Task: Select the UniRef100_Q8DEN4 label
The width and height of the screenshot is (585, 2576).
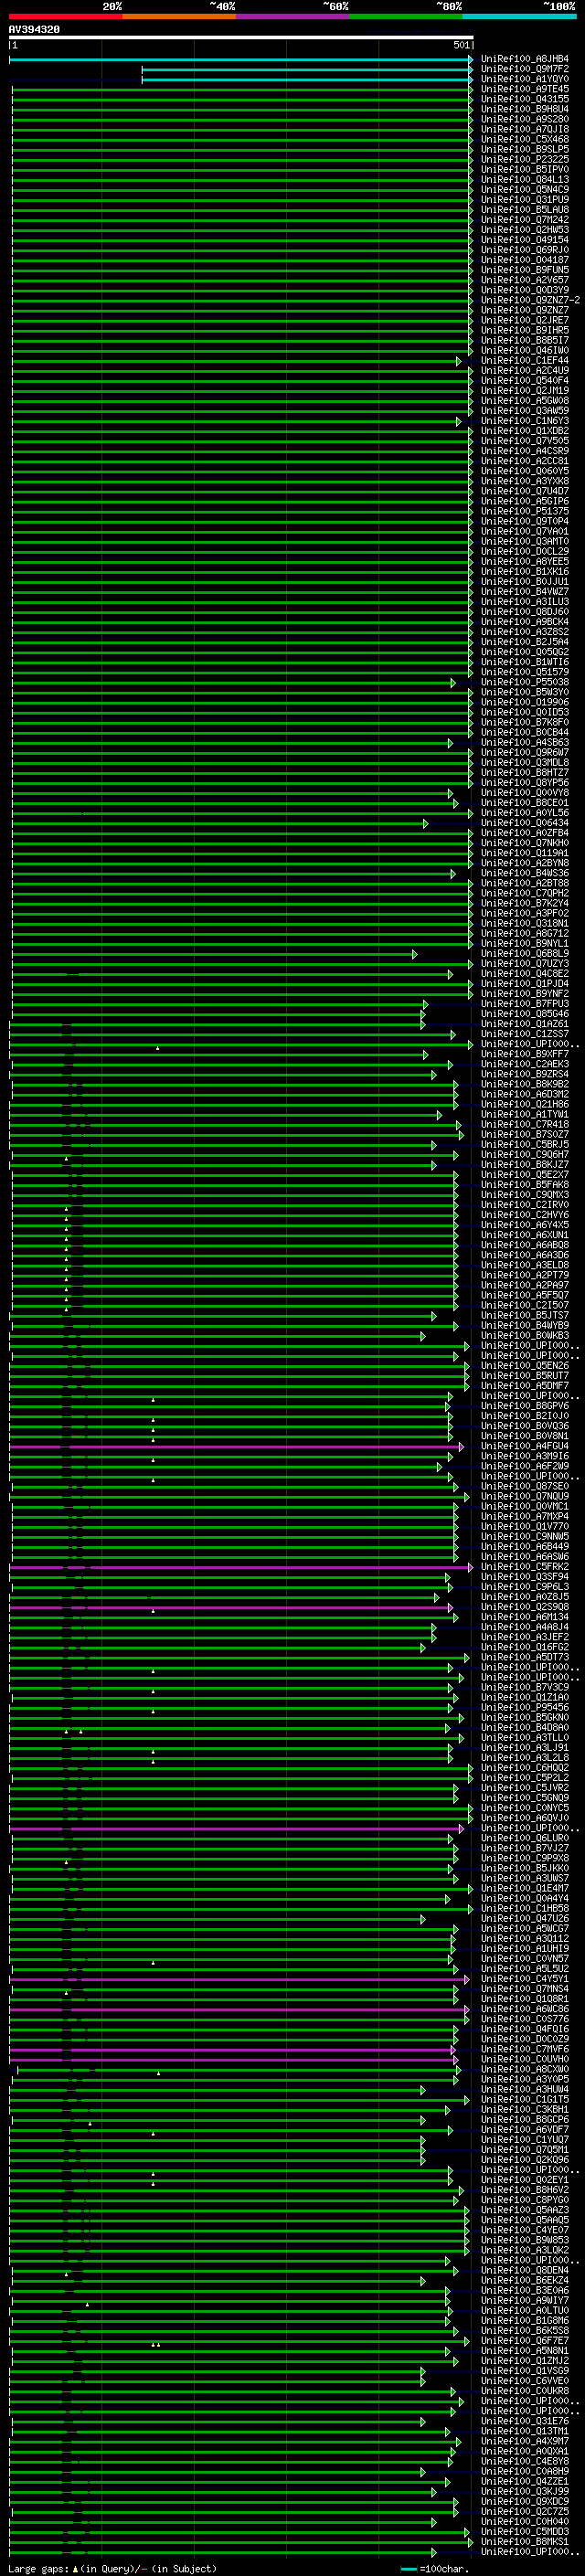Action: point(524,2270)
